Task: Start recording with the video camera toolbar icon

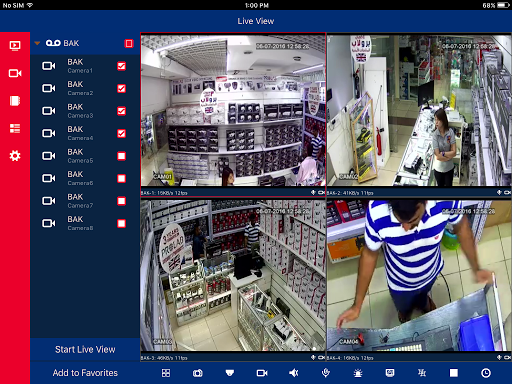Action: (262, 373)
